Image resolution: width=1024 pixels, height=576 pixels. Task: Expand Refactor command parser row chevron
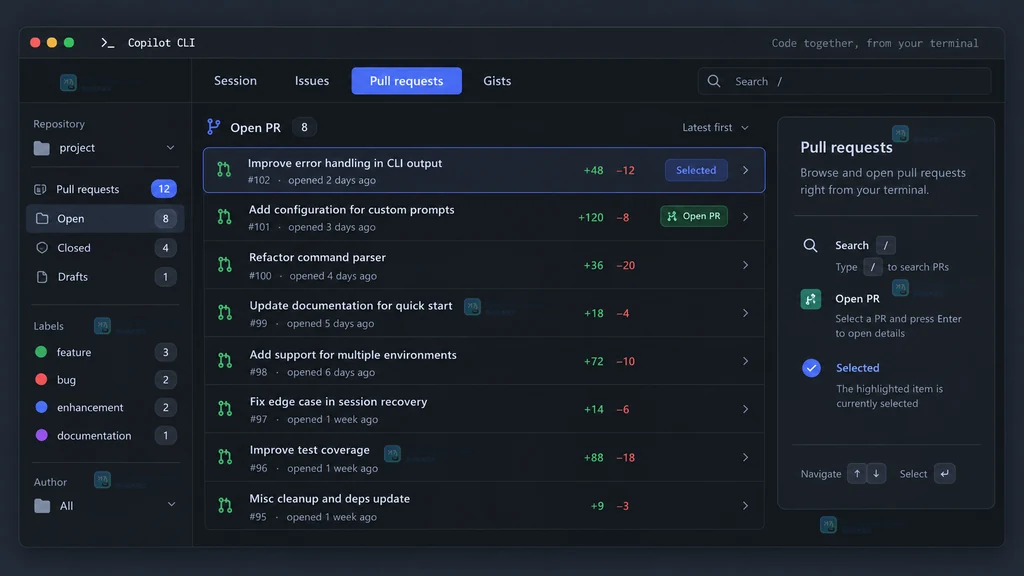pos(745,265)
